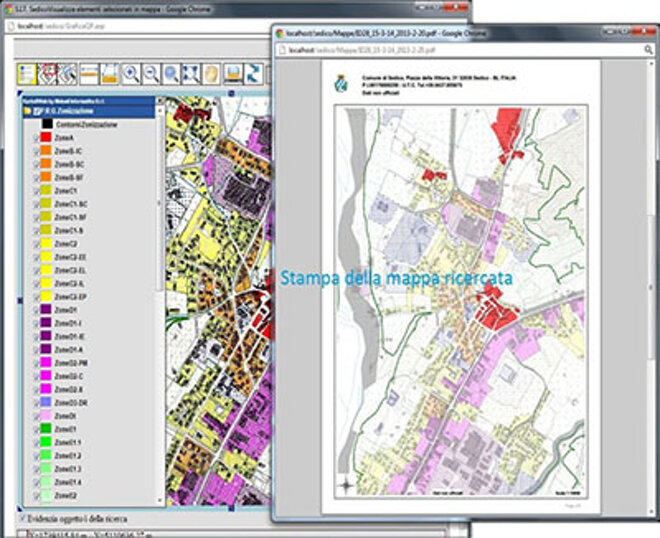Click the refresh map arrows icon
Image resolution: width=660 pixels, height=538 pixels.
[255, 73]
